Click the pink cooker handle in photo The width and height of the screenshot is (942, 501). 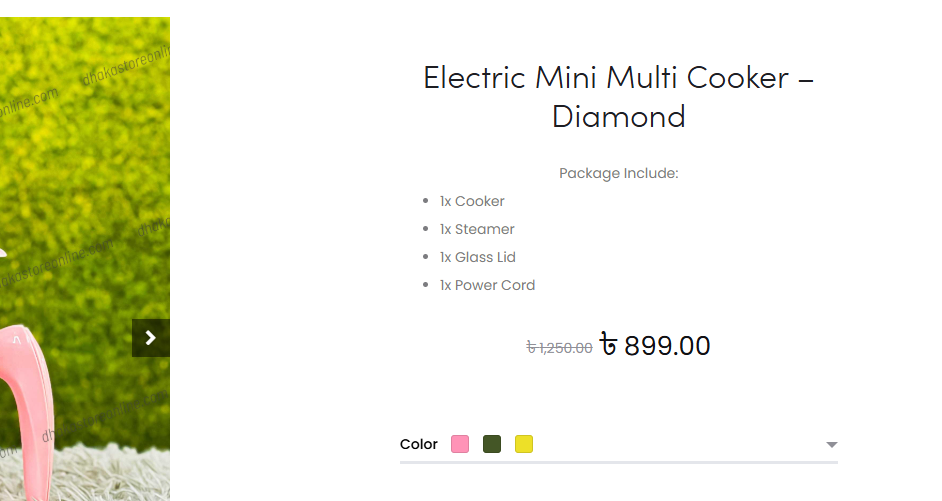(27, 408)
